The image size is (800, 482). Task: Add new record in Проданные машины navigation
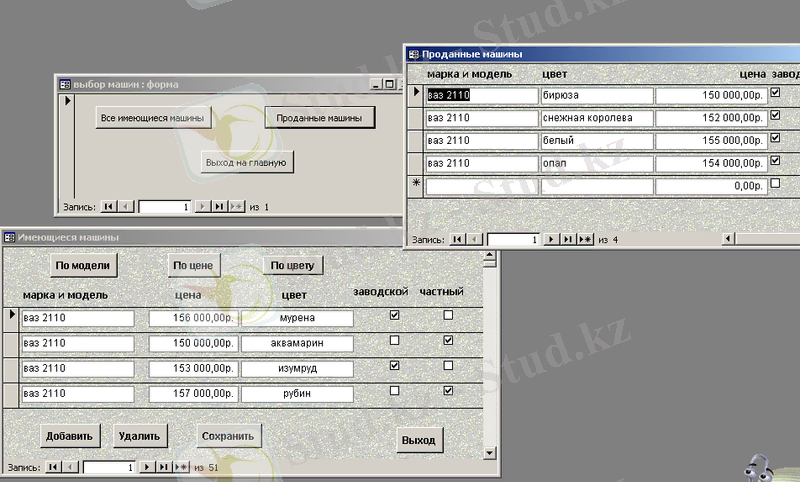[x=585, y=239]
